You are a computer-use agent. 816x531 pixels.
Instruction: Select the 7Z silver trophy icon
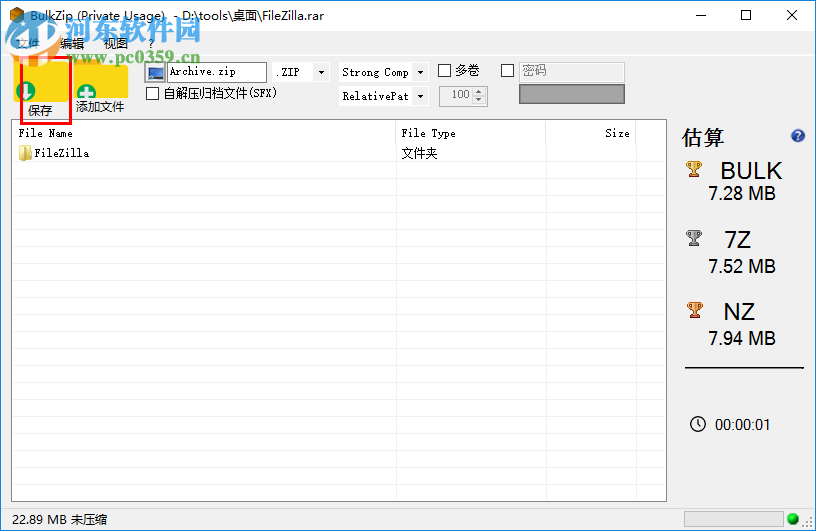tap(694, 238)
